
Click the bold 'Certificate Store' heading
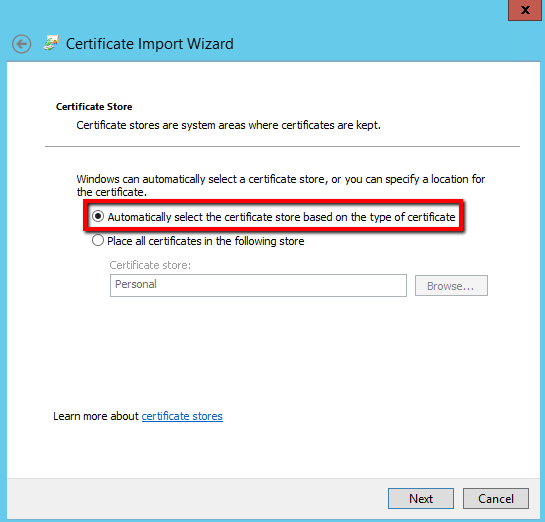94,106
